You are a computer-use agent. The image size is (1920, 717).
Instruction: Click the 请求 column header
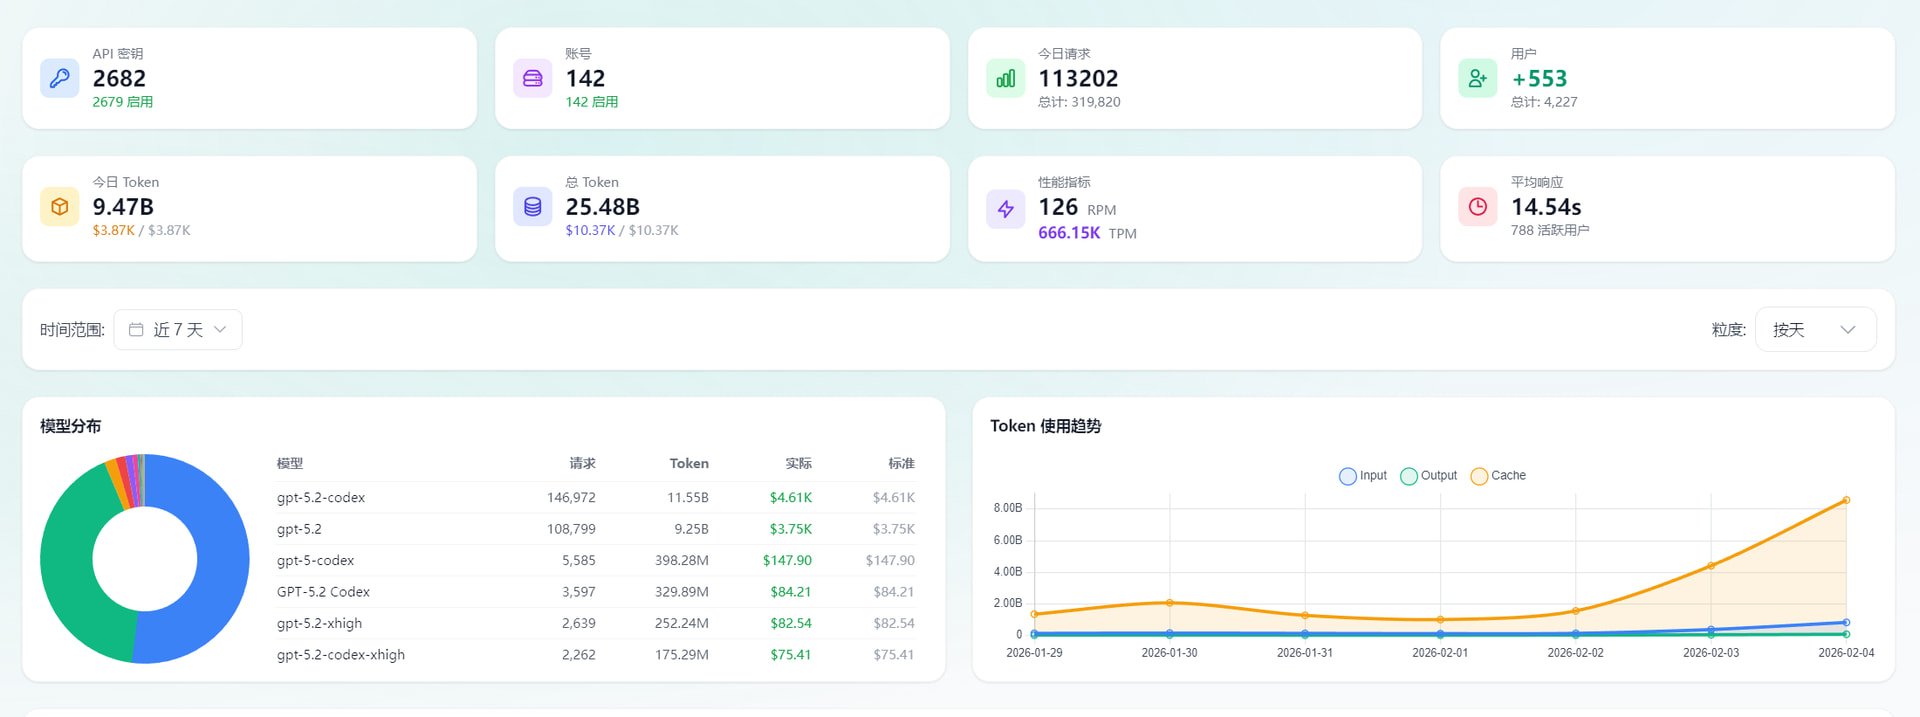click(x=582, y=464)
